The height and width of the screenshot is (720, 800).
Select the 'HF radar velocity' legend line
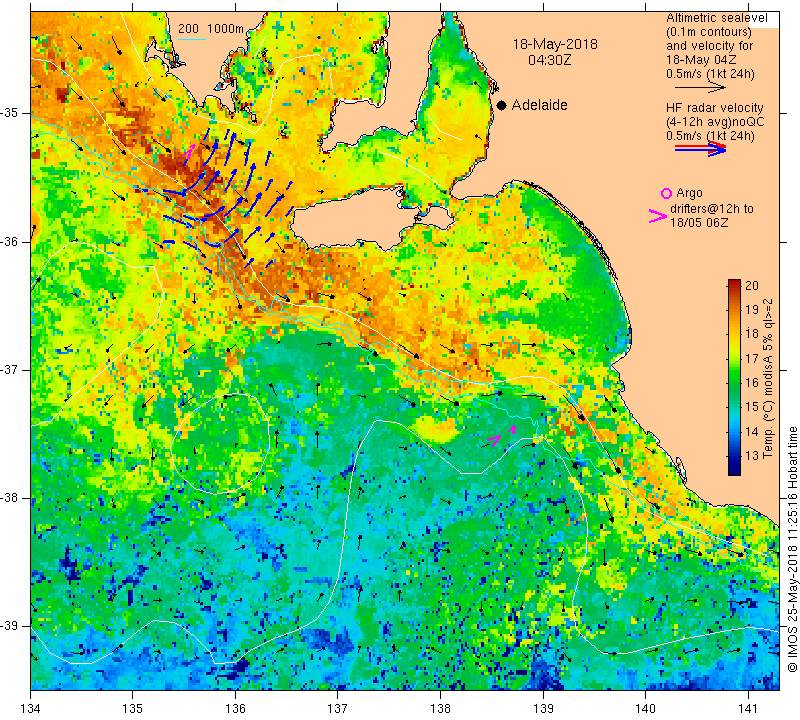[714, 108]
